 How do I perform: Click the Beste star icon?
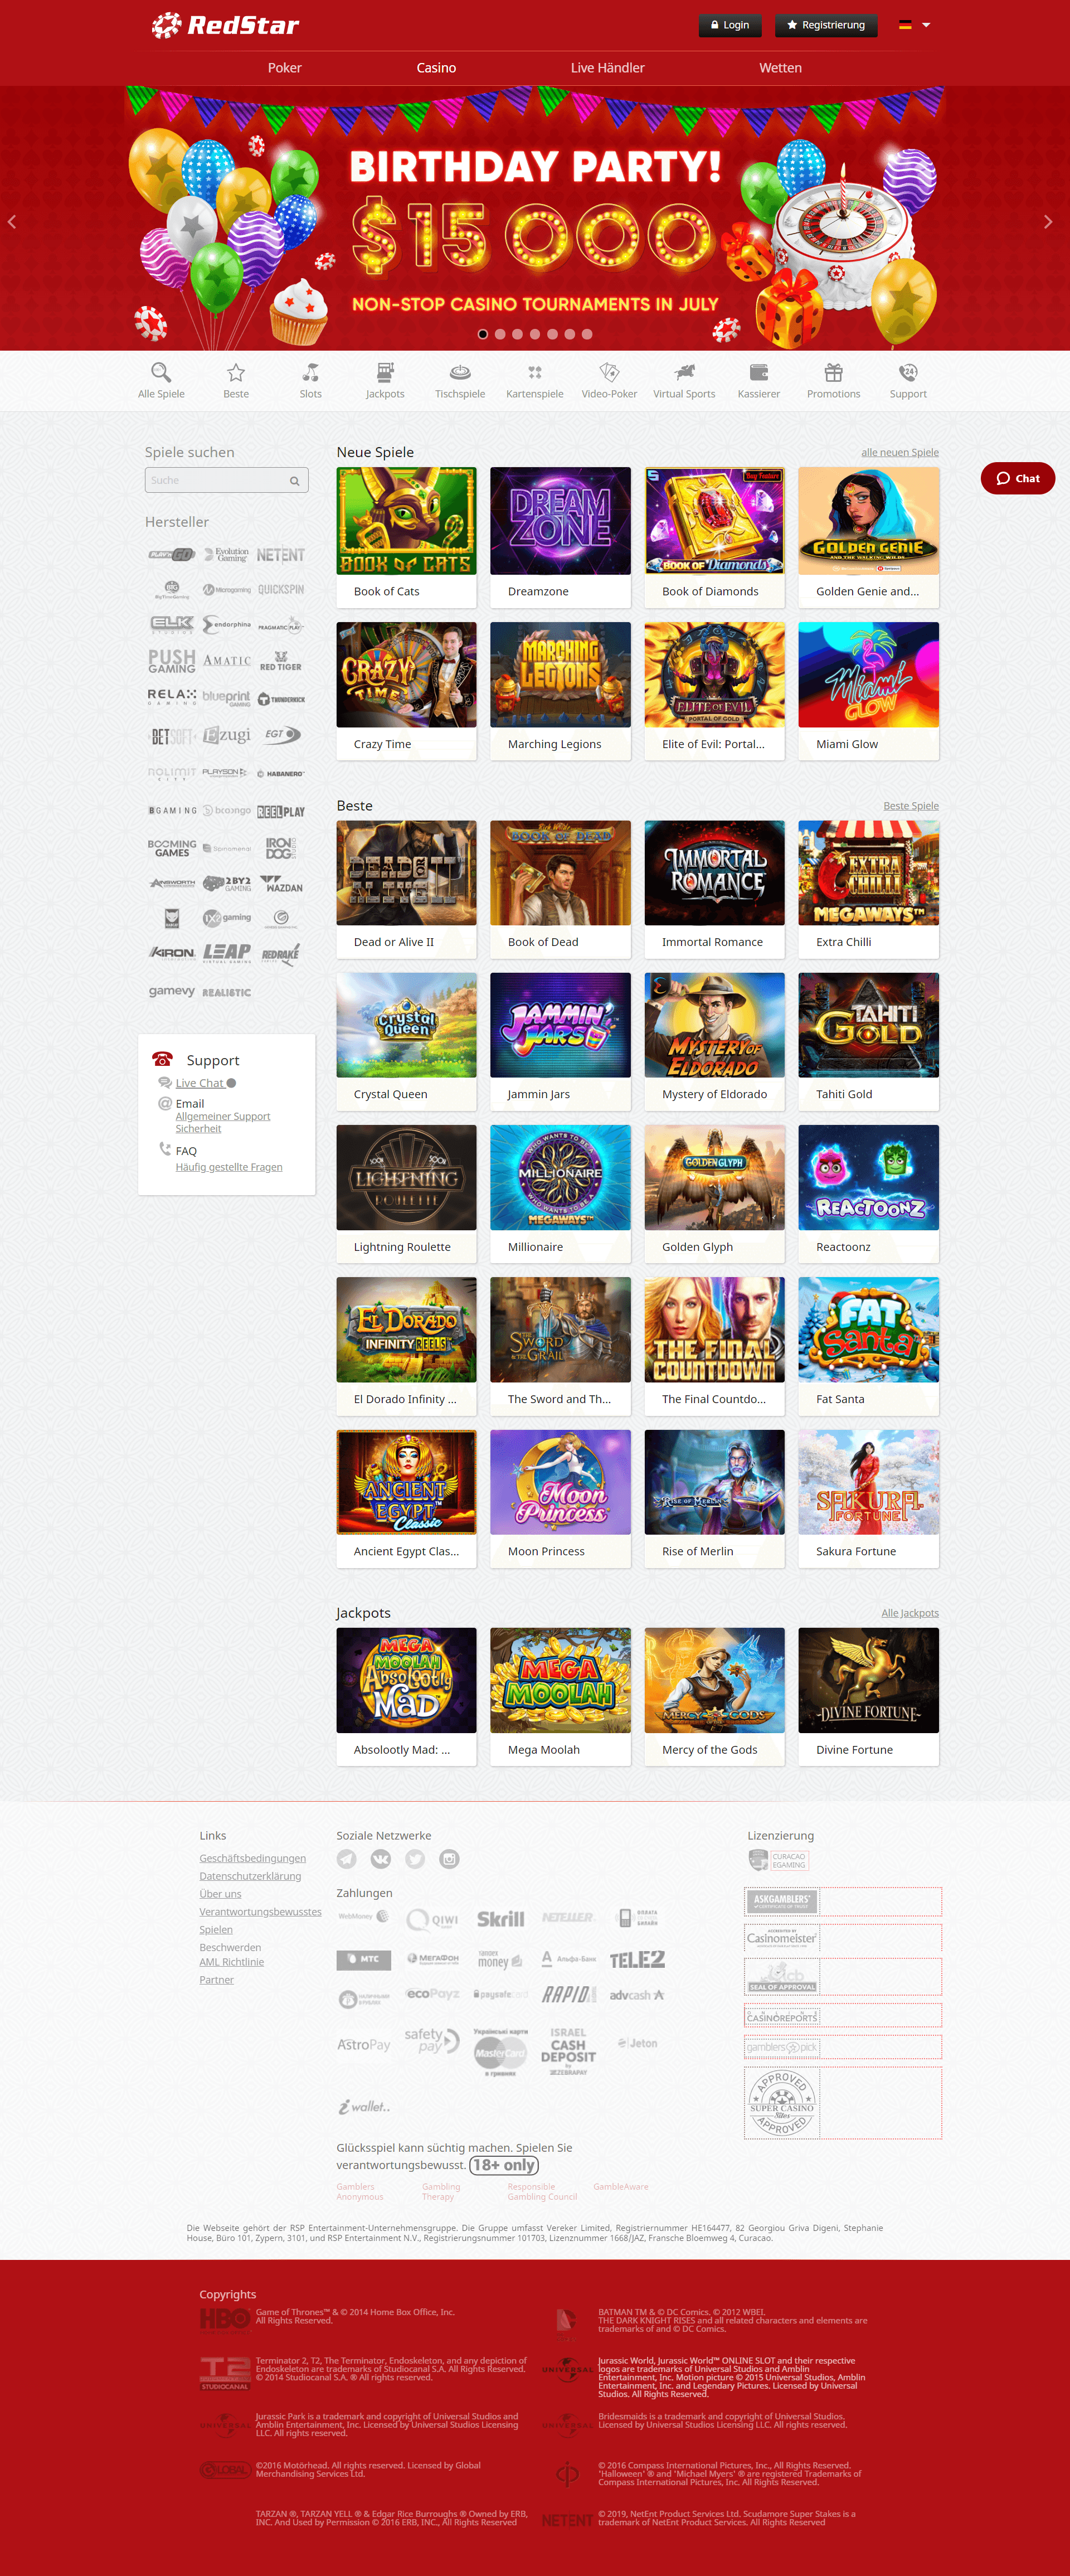coord(236,373)
